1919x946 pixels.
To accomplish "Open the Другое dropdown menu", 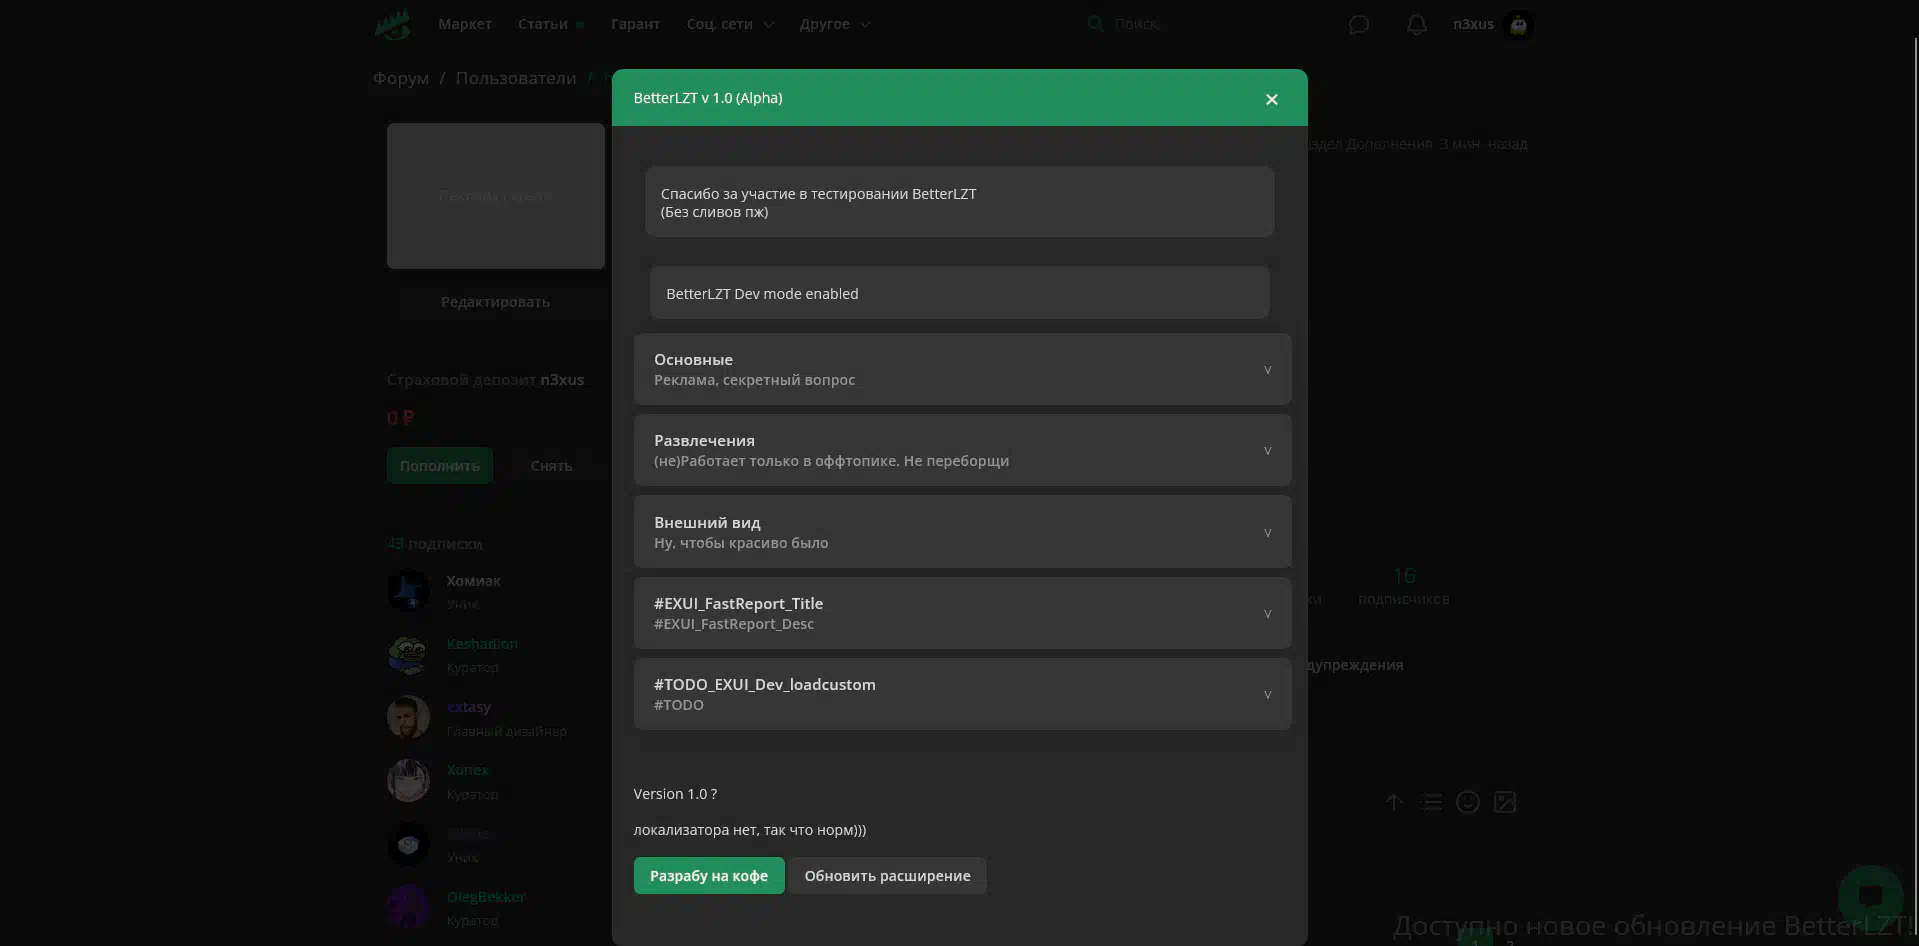I will 835,24.
